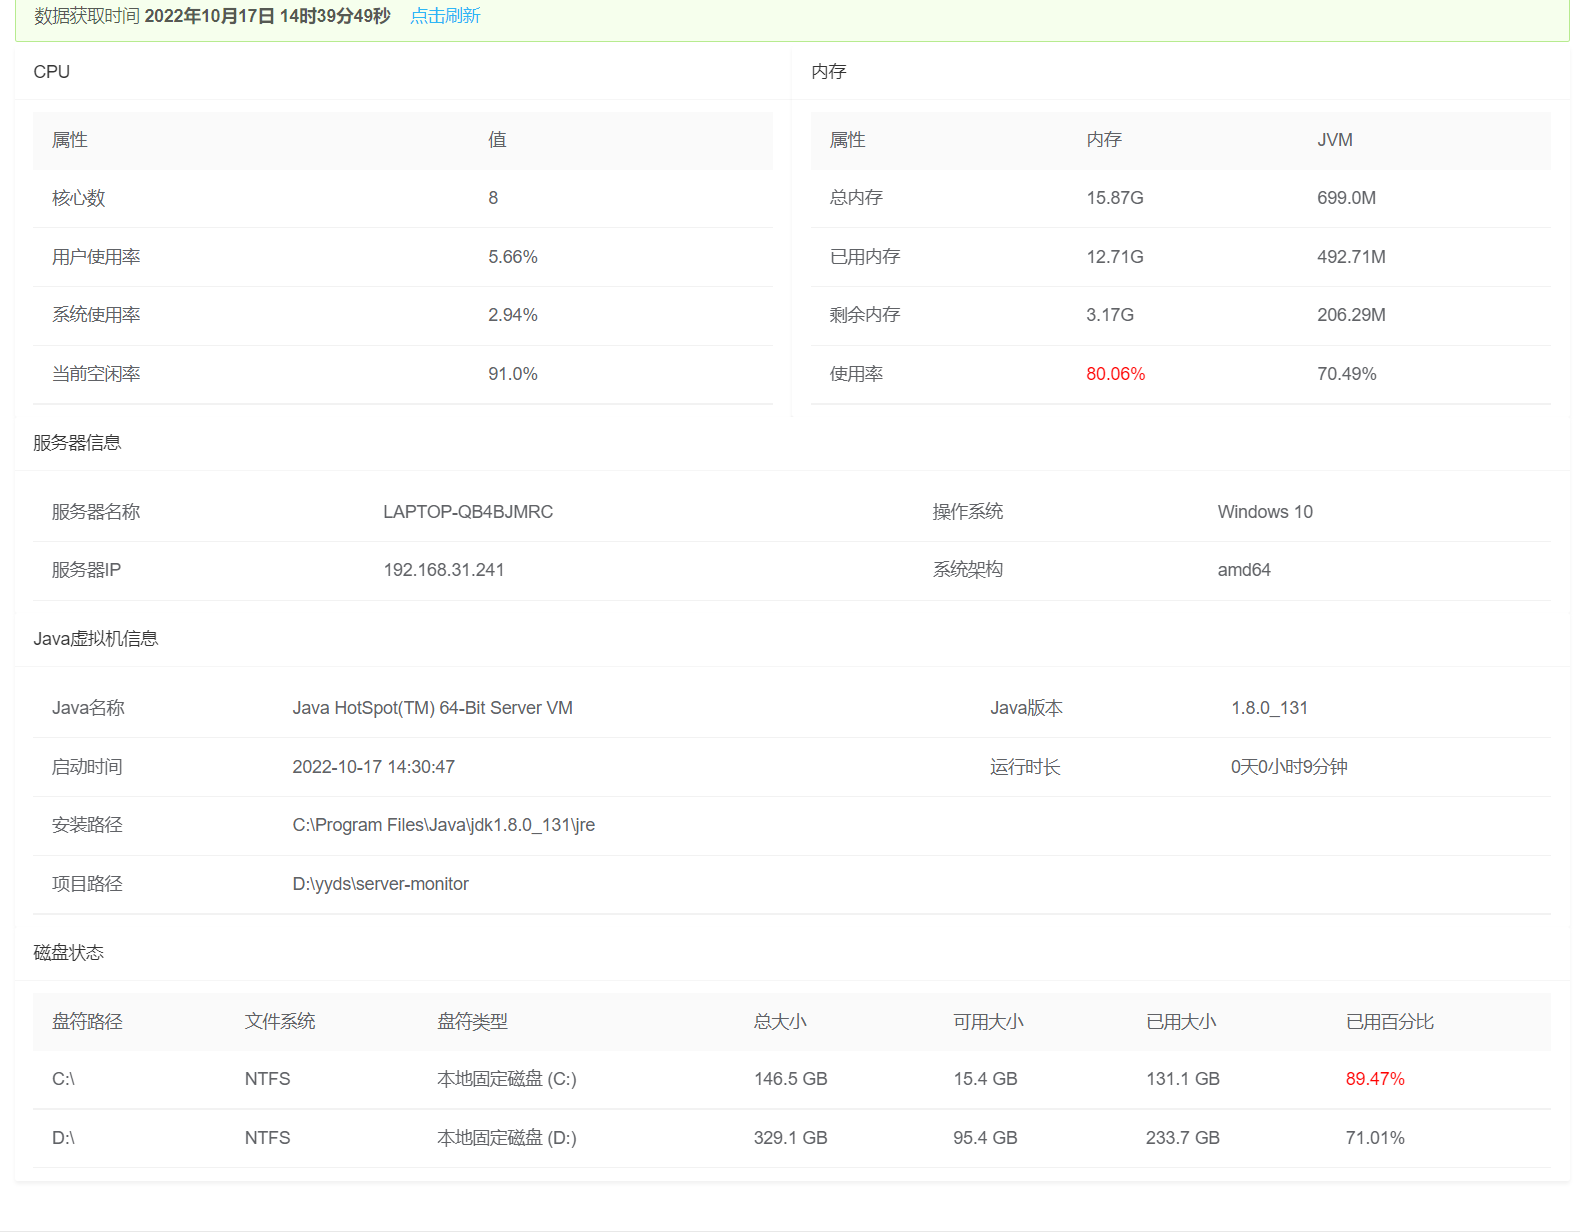
Task: Select the amd64 architecture value
Action: [1244, 570]
